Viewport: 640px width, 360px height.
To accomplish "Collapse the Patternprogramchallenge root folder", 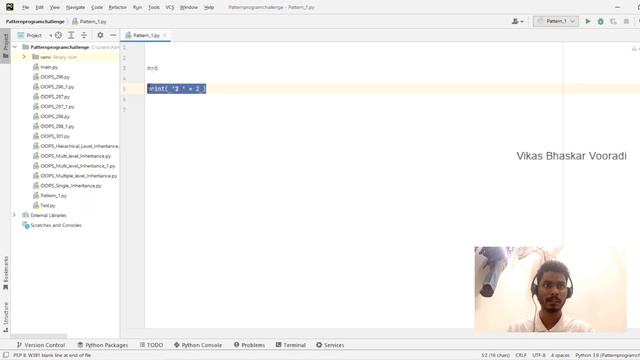I will coord(15,47).
